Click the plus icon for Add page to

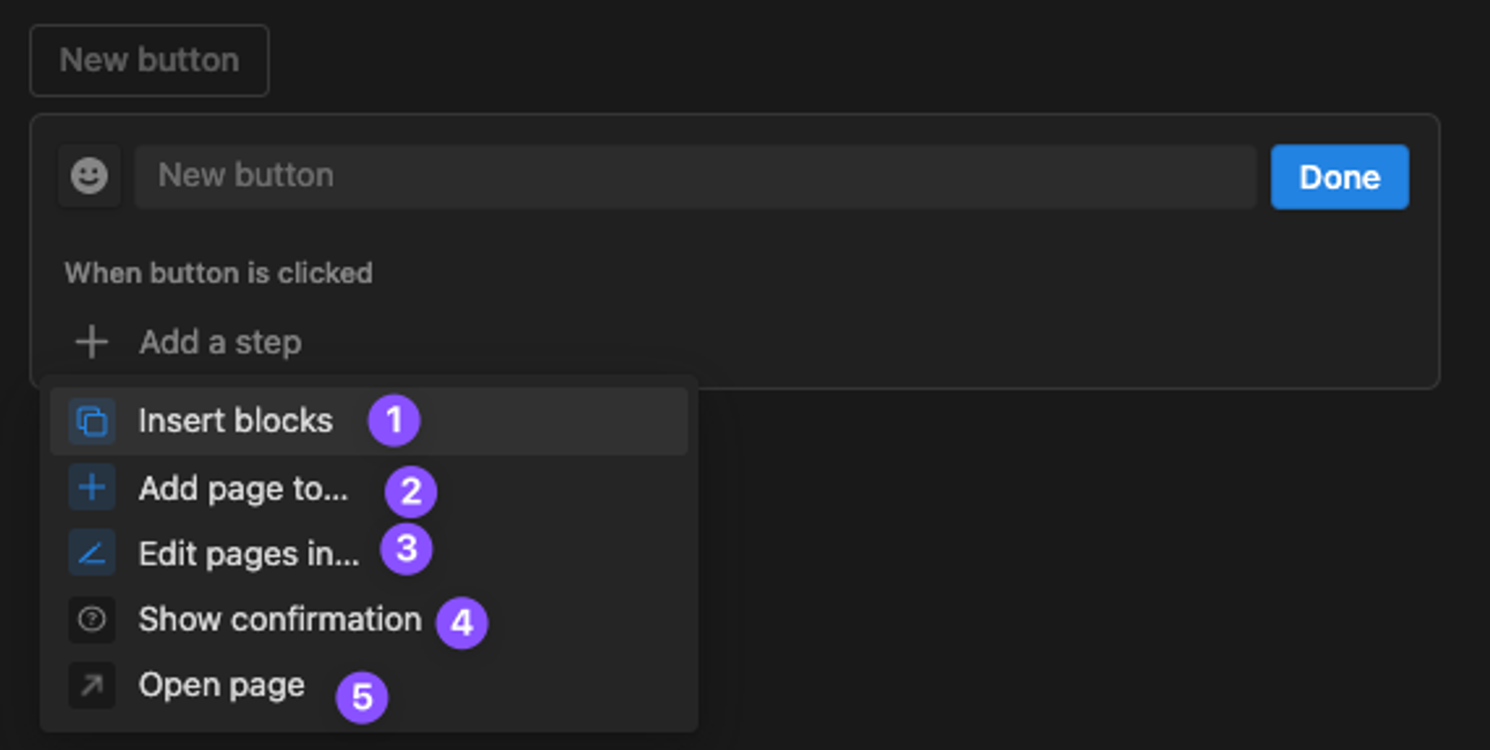point(92,488)
